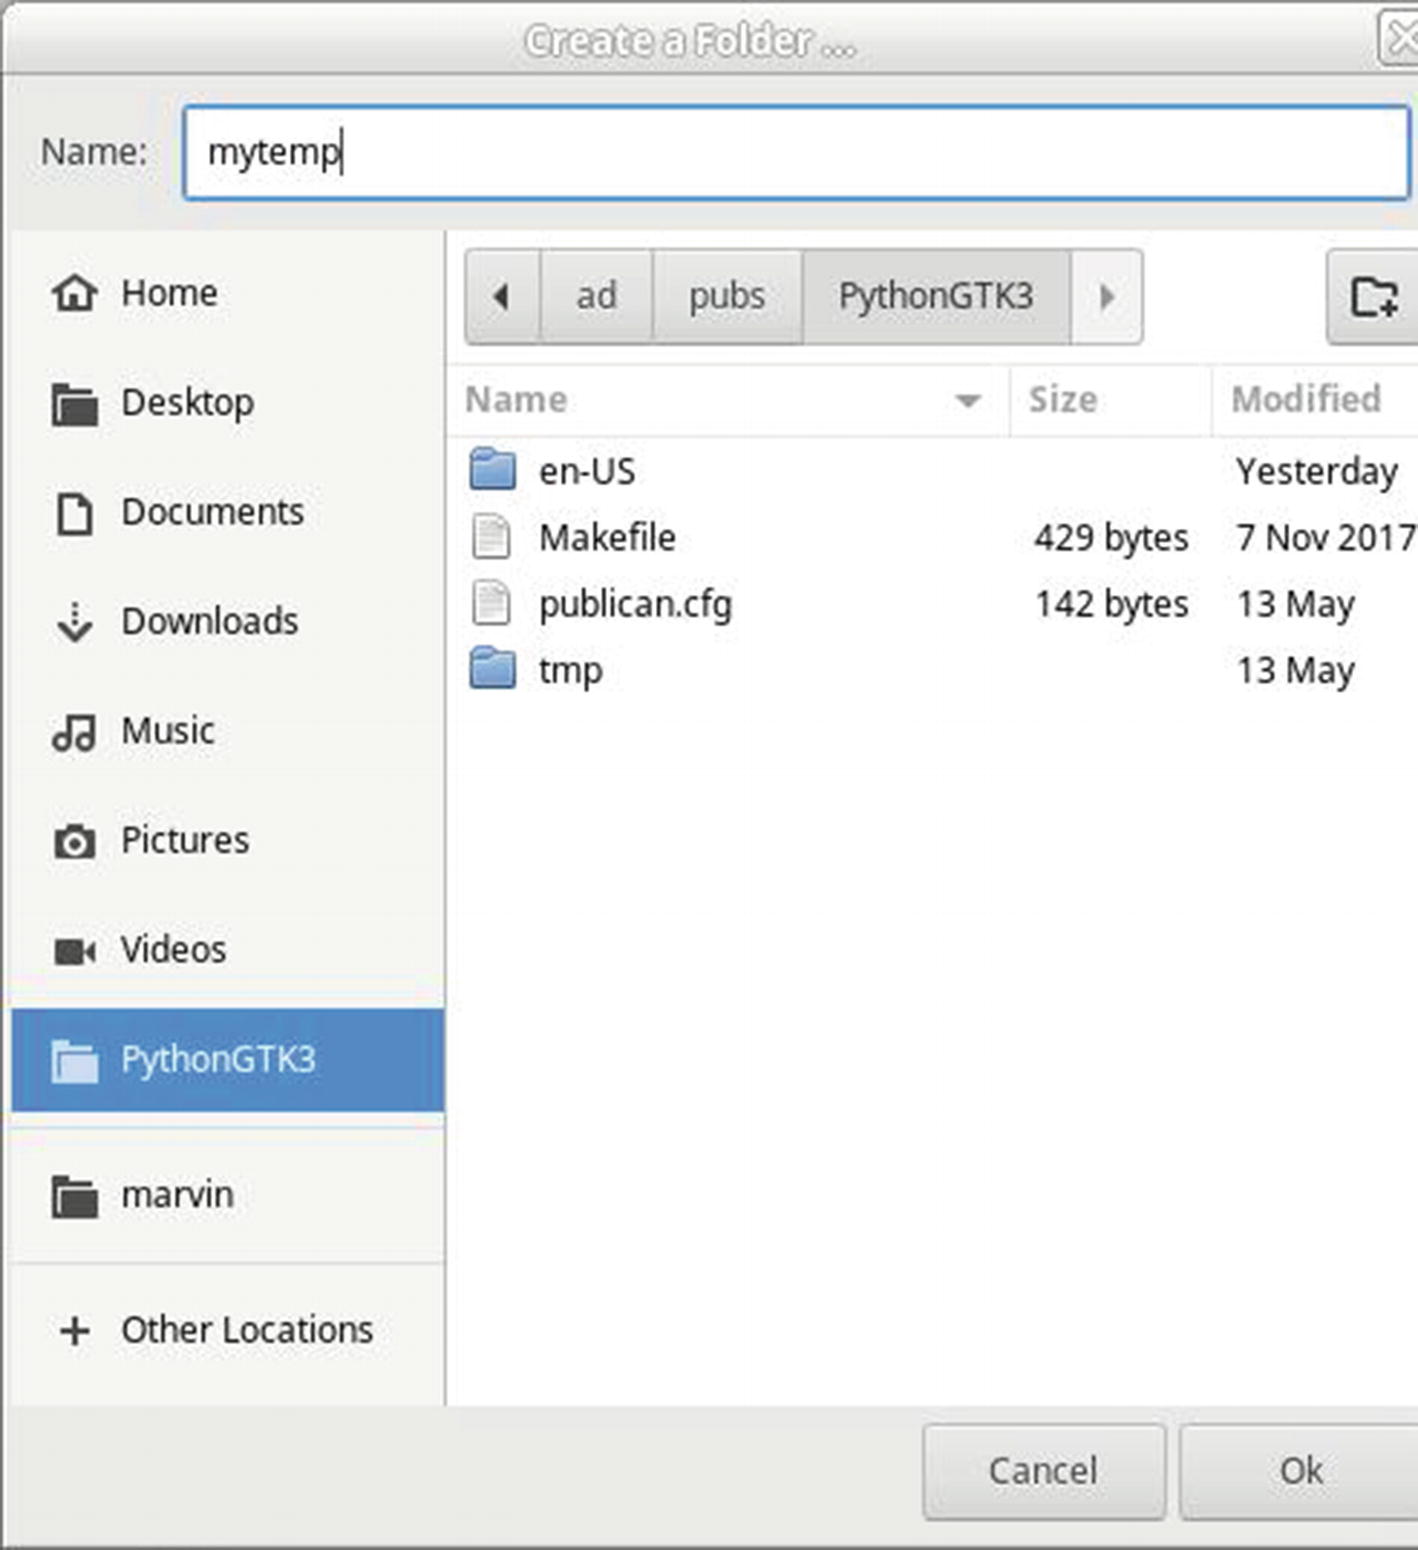Image resolution: width=1418 pixels, height=1550 pixels.
Task: Select the publican.cfg file
Action: [x=634, y=604]
